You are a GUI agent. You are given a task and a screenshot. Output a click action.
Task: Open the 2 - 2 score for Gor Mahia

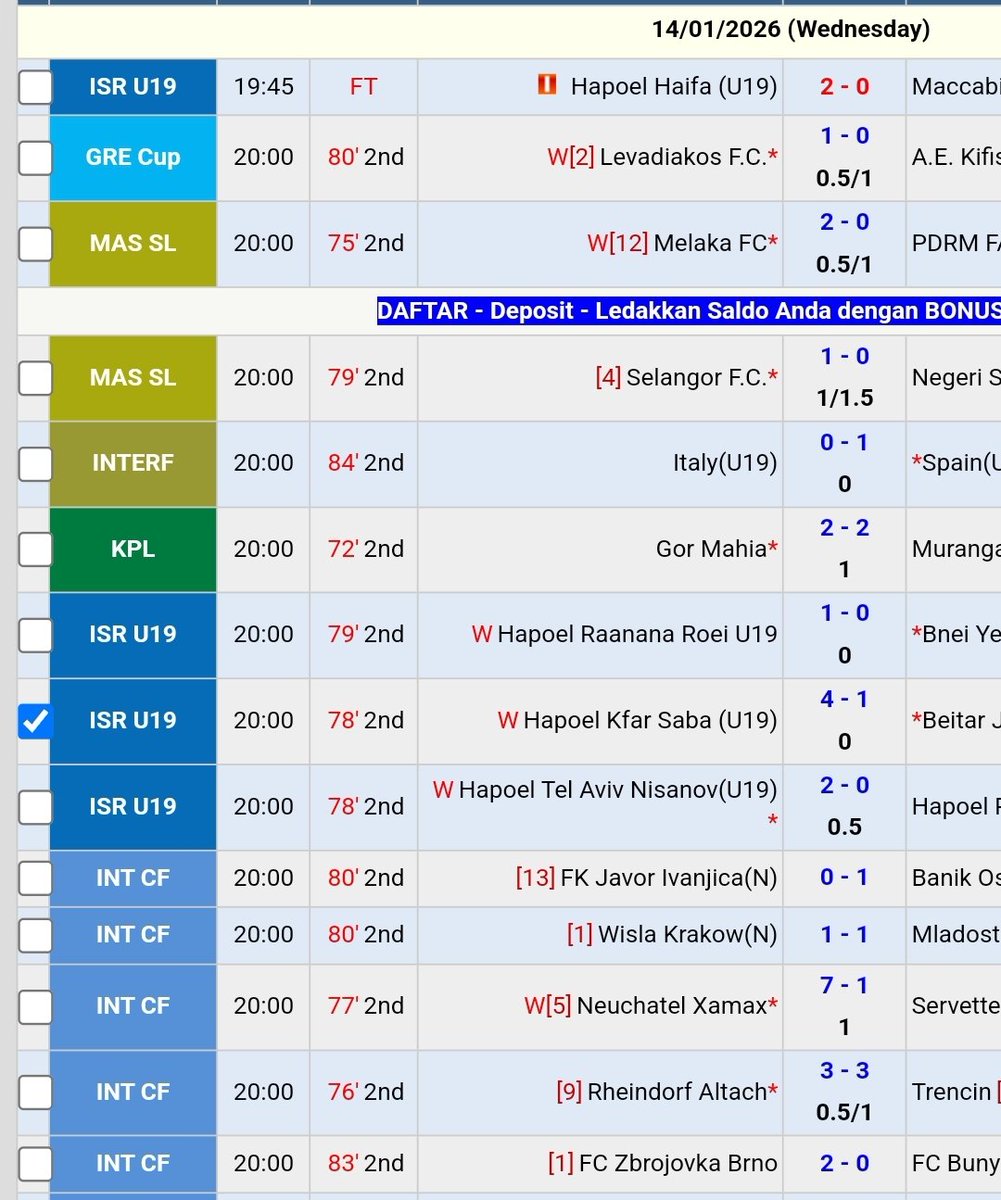coord(845,527)
